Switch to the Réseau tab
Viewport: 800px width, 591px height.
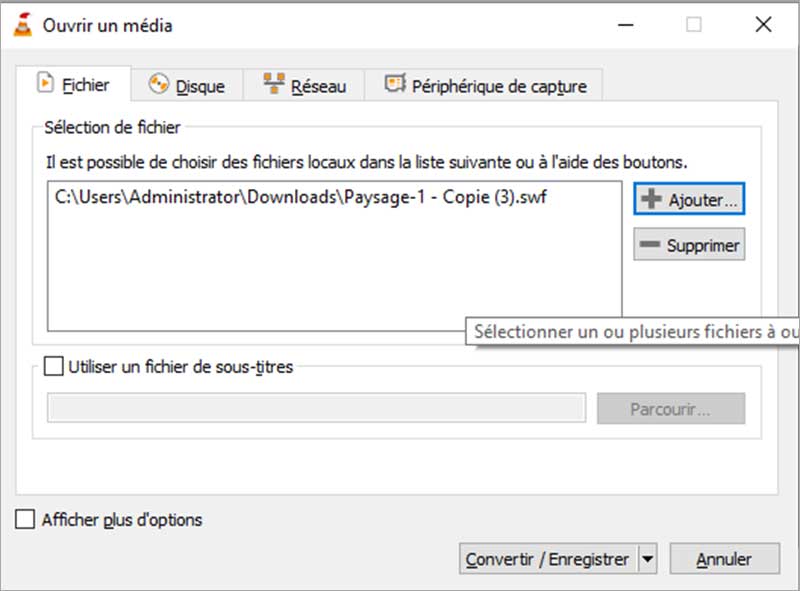pyautogui.click(x=304, y=85)
